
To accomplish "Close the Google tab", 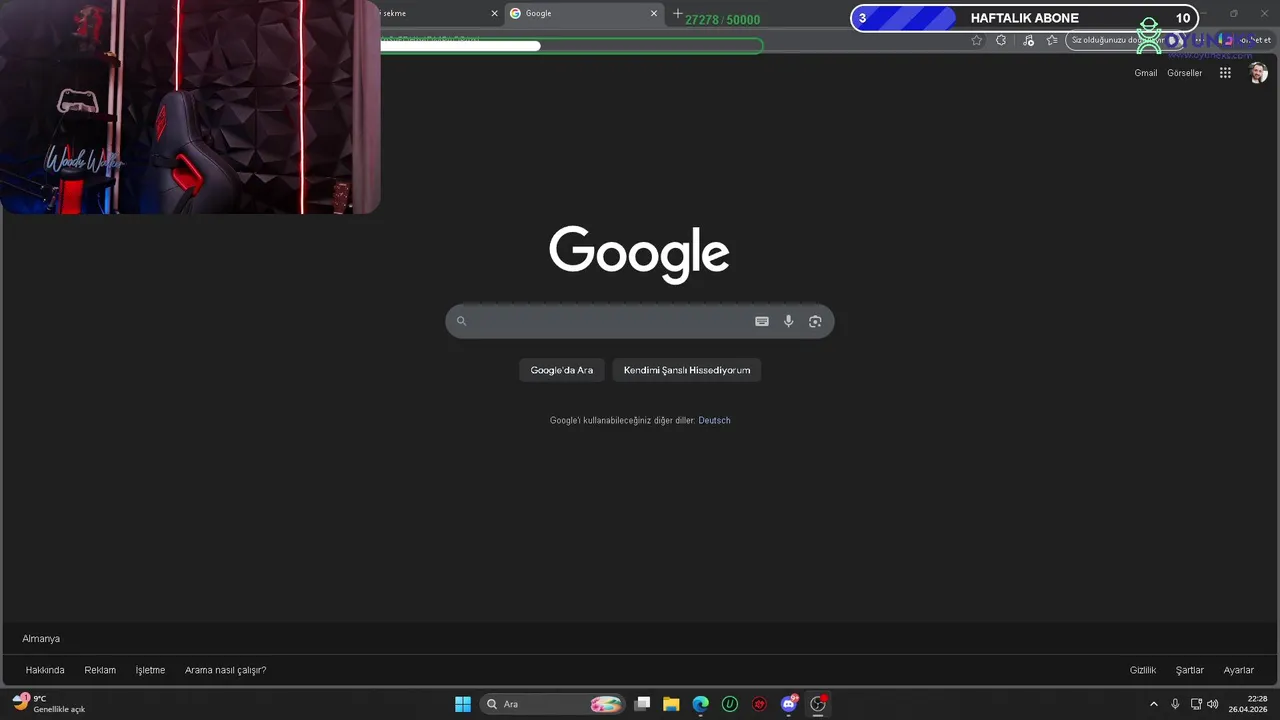I will [x=654, y=13].
